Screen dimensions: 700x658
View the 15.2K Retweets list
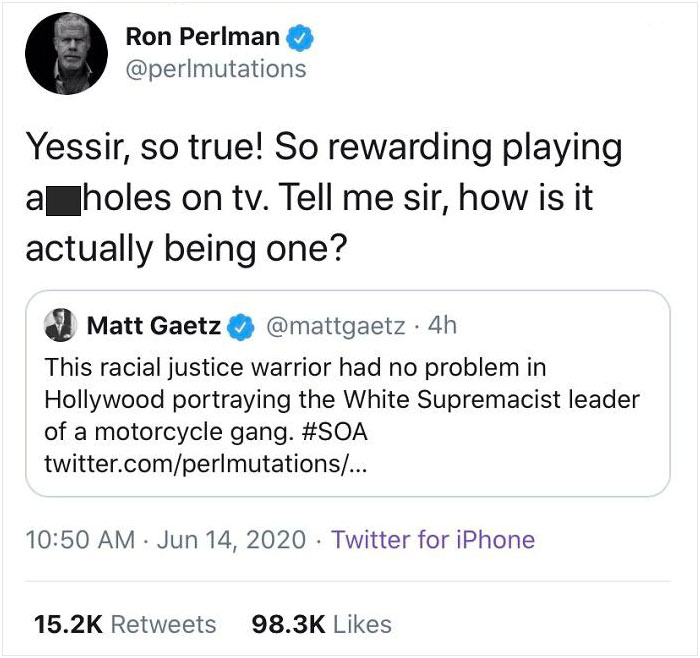point(125,625)
